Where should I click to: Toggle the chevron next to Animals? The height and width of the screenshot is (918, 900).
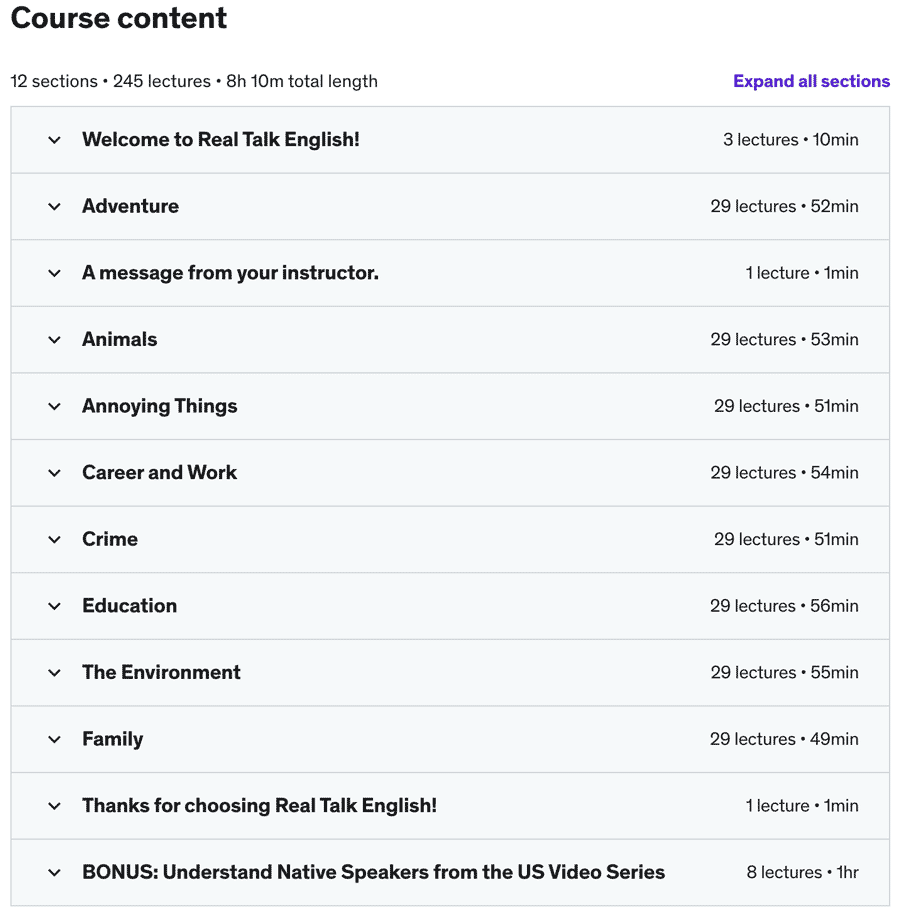point(55,340)
